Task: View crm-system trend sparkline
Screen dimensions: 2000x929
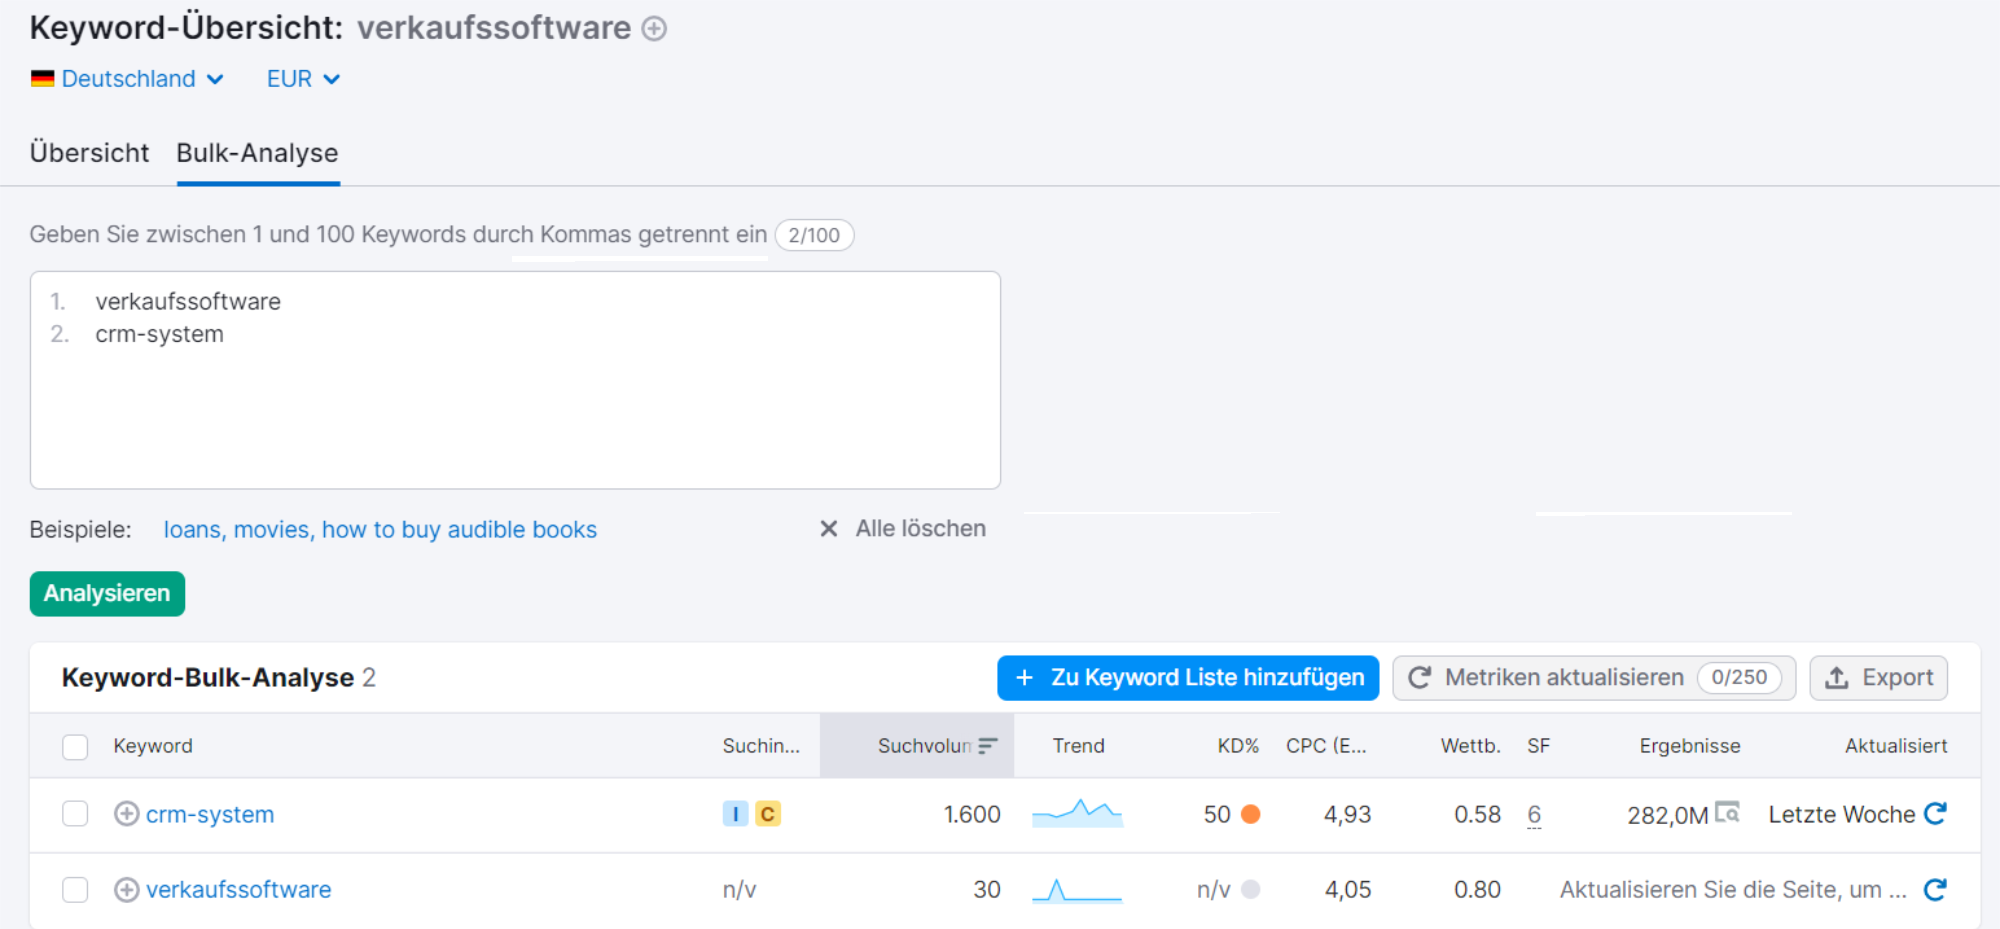Action: 1077,813
